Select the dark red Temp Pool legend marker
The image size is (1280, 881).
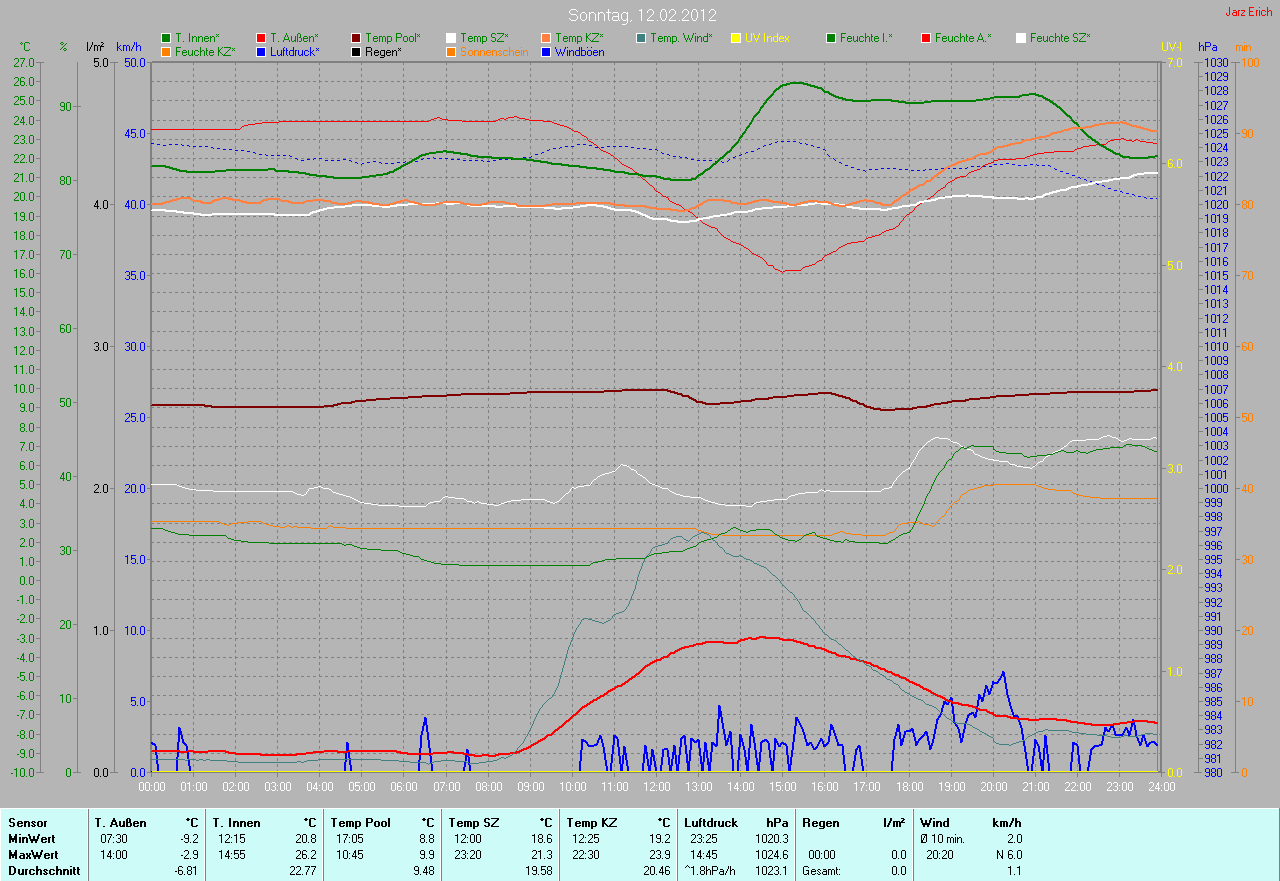click(356, 38)
